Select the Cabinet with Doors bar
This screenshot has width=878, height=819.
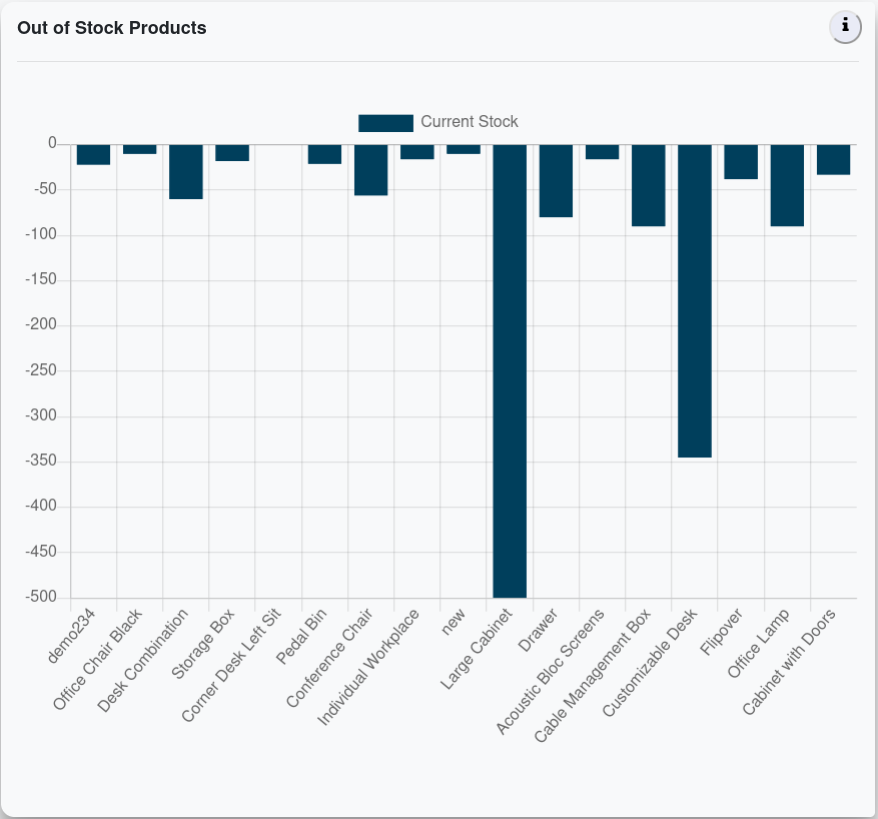click(833, 160)
